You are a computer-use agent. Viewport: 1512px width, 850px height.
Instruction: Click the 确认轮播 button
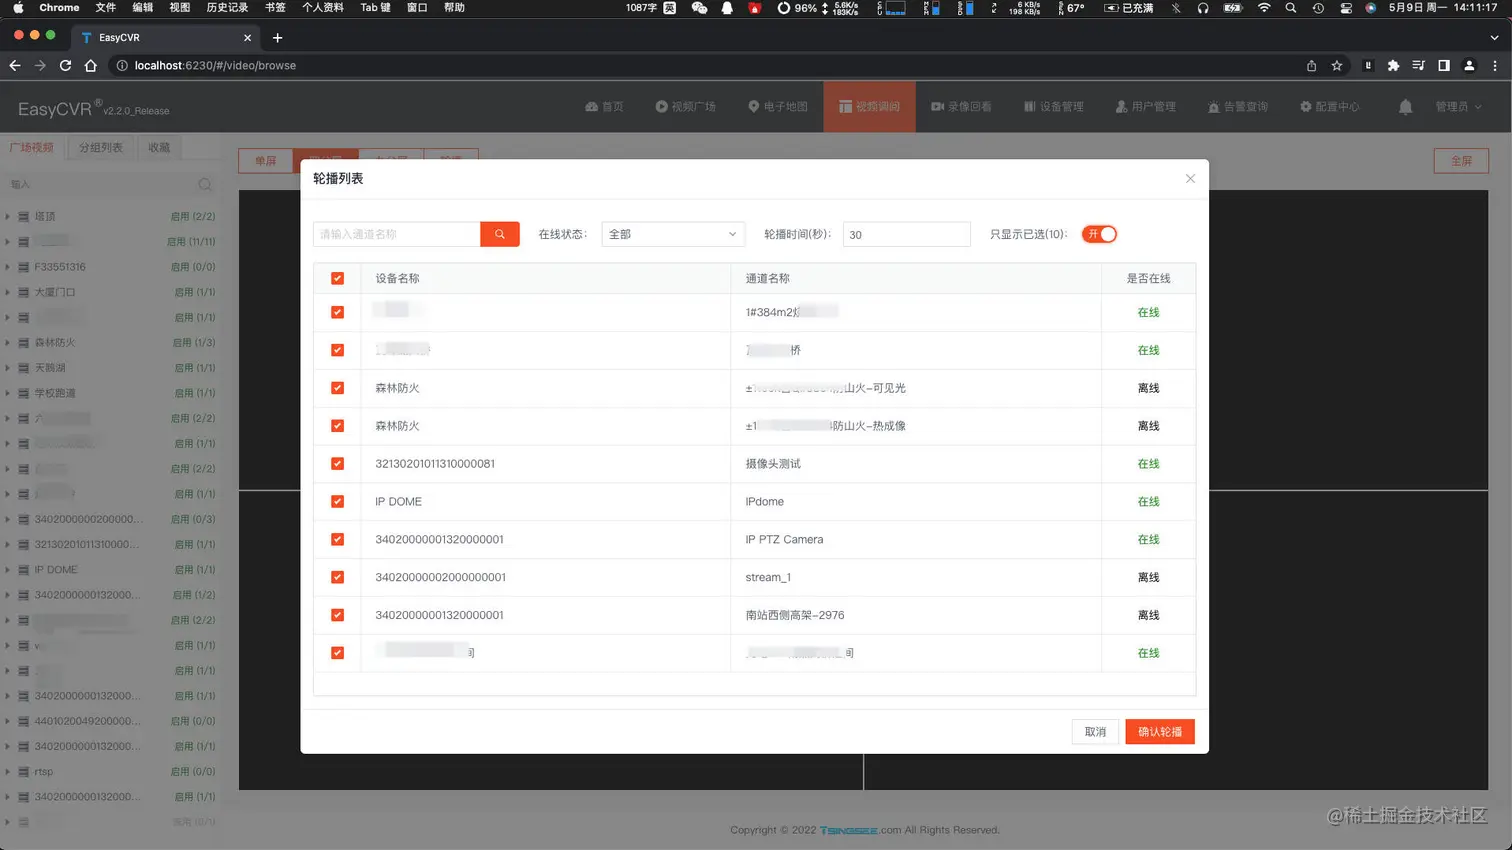coord(1160,732)
